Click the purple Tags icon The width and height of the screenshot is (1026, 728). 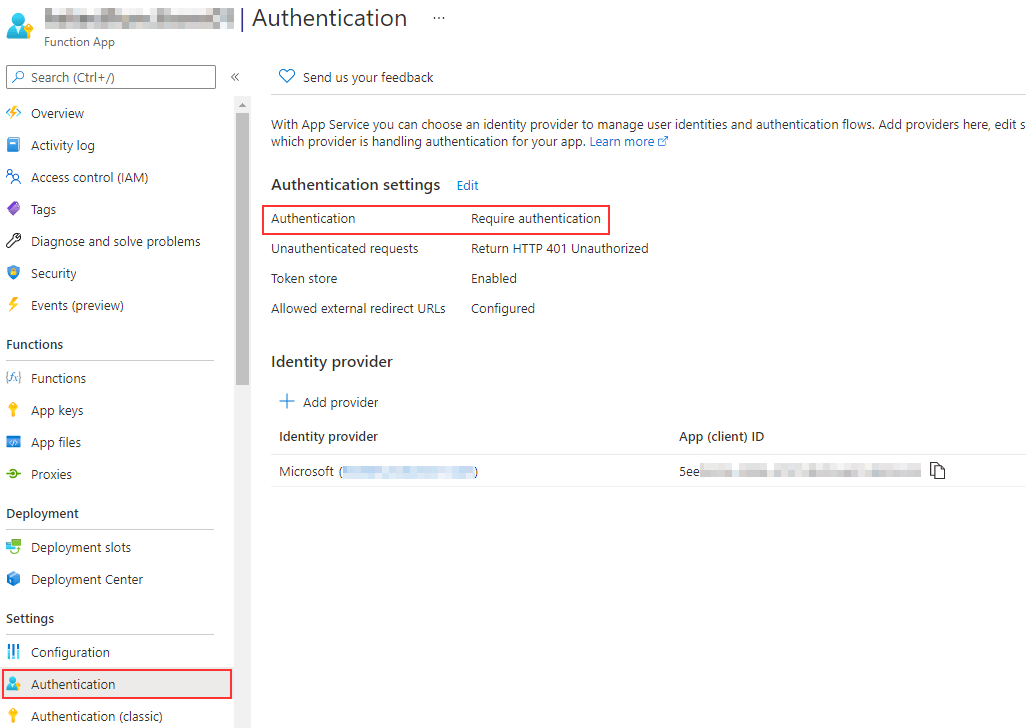tap(13, 209)
